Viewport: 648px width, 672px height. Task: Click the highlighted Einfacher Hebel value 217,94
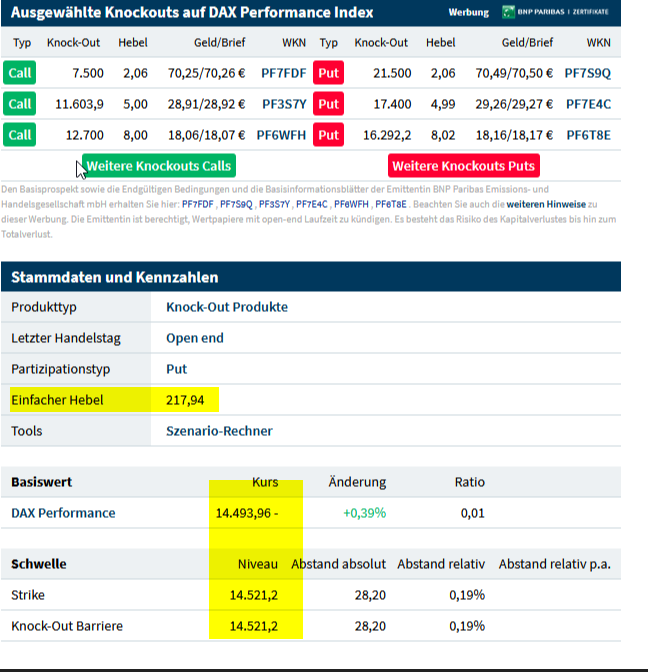[x=185, y=400]
